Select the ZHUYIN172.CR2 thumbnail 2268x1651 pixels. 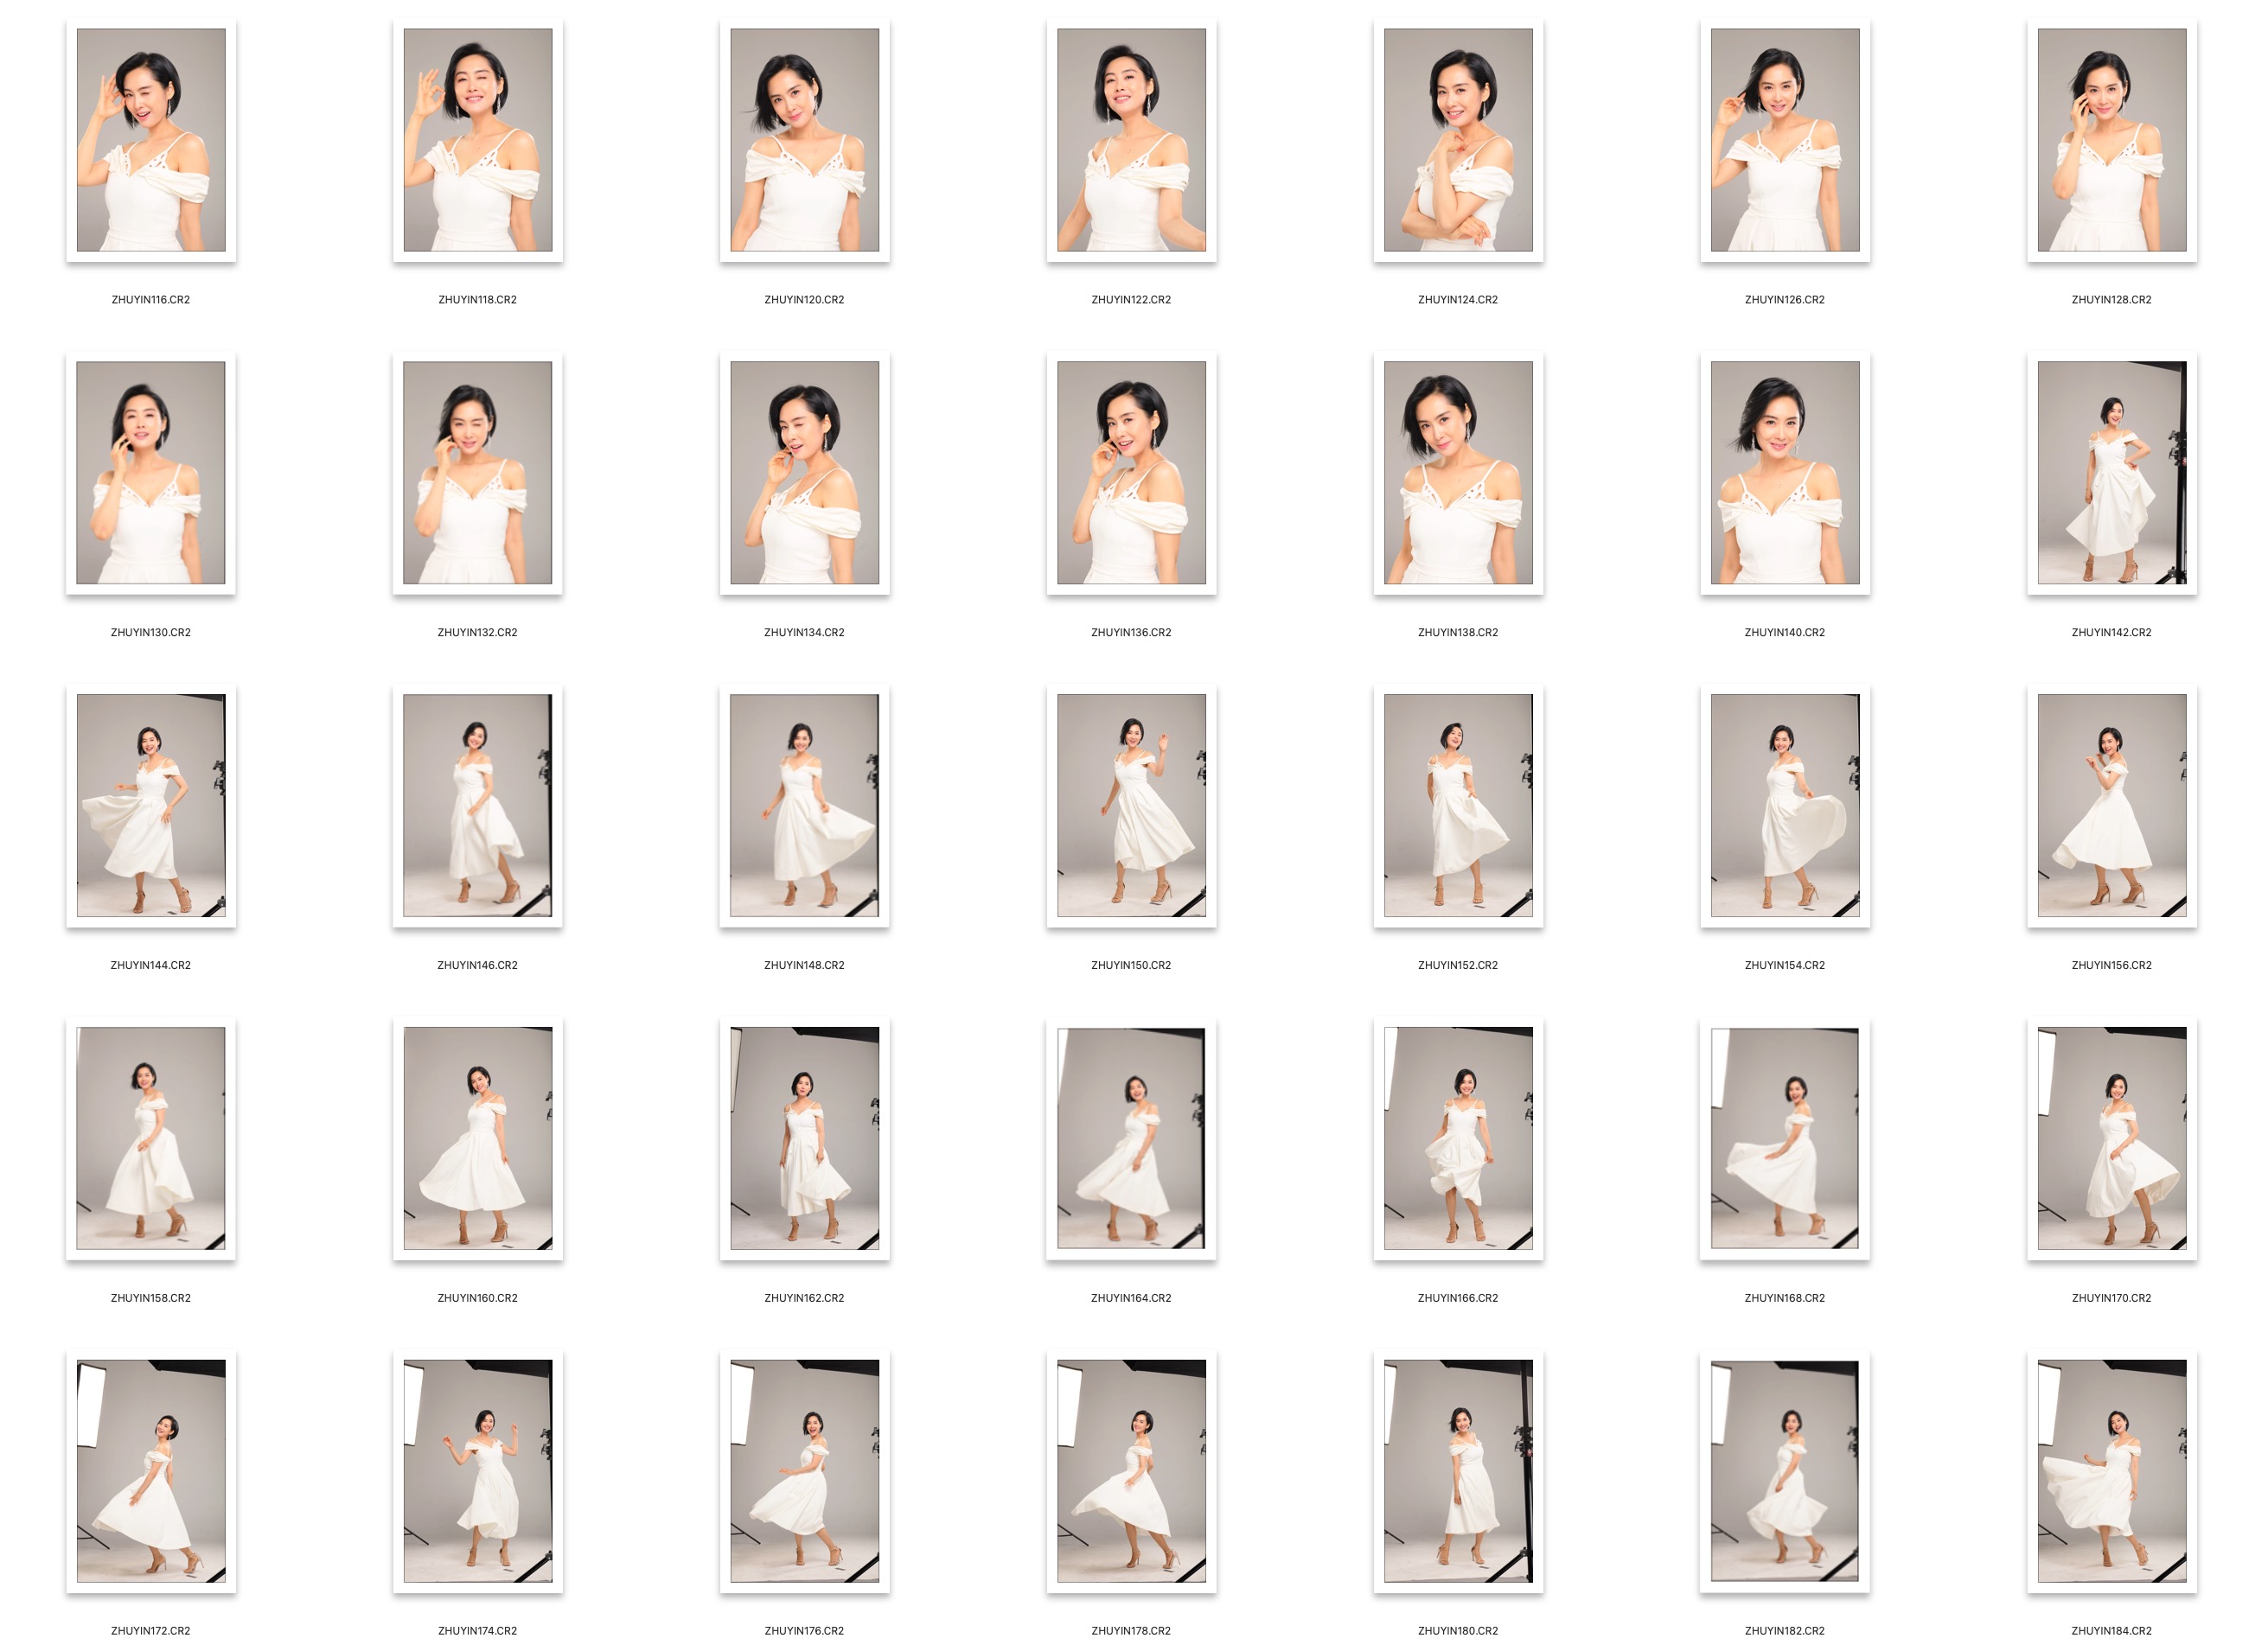151,1472
